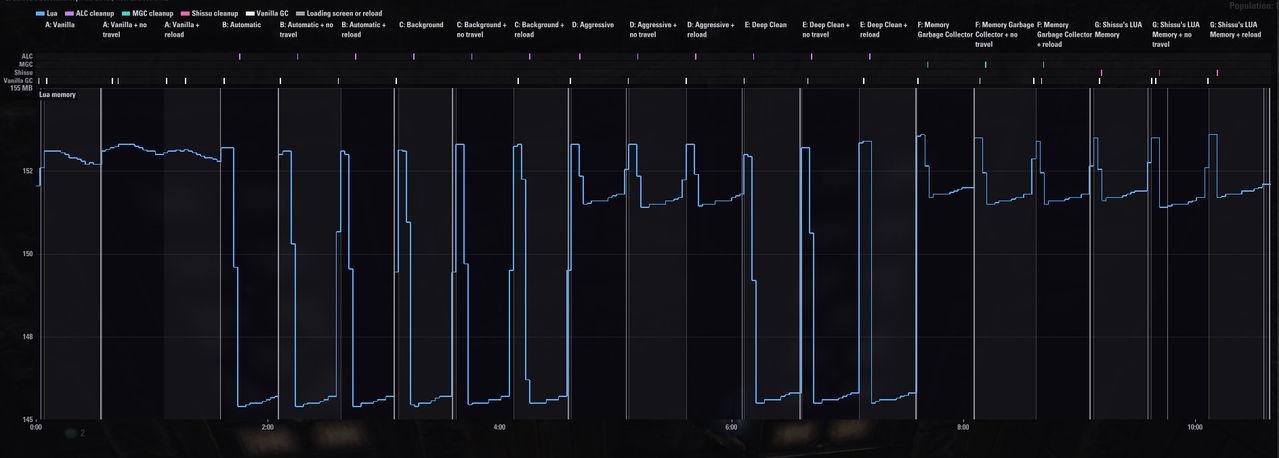Click the 'B: Automatic + reload' heading
The height and width of the screenshot is (458, 1279).
[x=363, y=29]
